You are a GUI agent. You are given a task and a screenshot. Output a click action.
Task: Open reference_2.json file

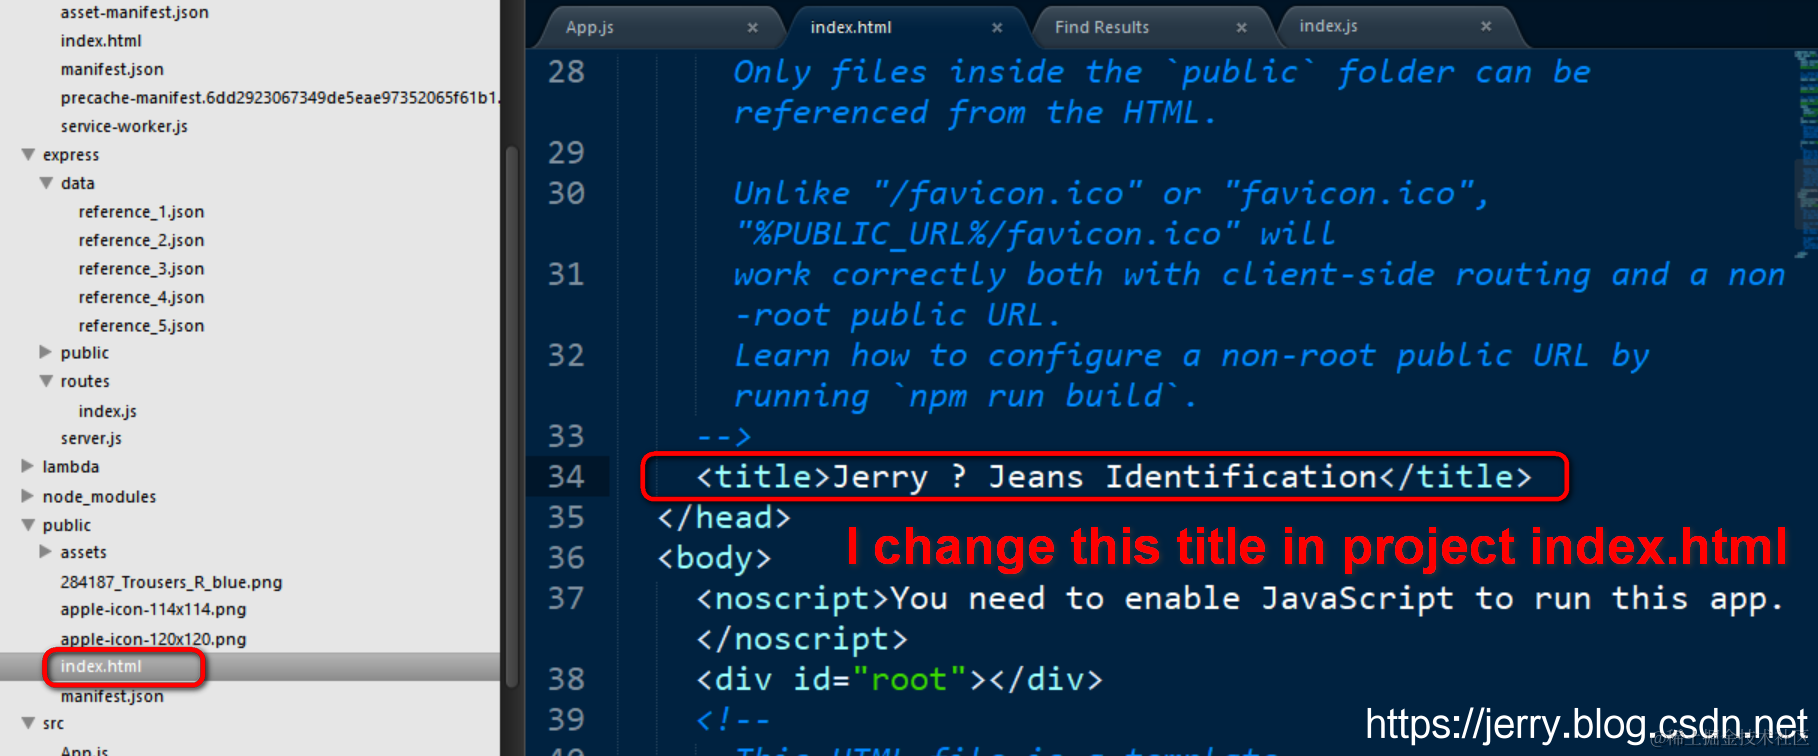[141, 241]
